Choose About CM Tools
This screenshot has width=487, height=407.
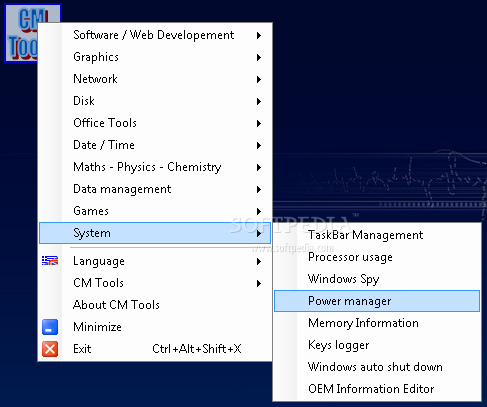155,305
